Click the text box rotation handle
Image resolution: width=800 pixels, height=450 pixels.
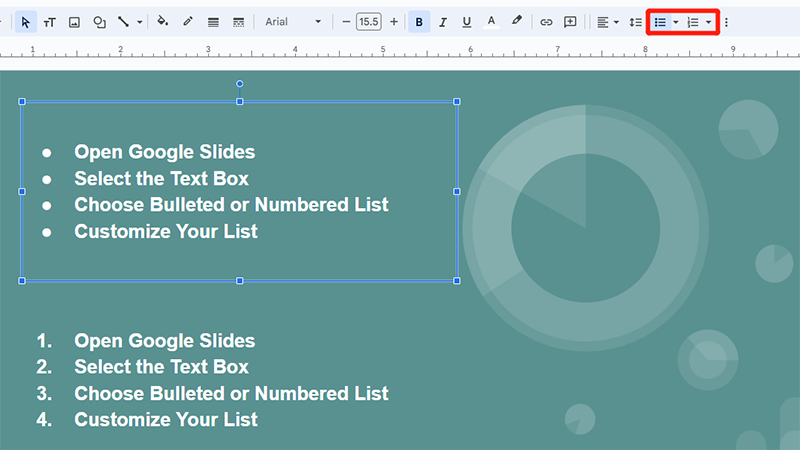pyautogui.click(x=239, y=84)
